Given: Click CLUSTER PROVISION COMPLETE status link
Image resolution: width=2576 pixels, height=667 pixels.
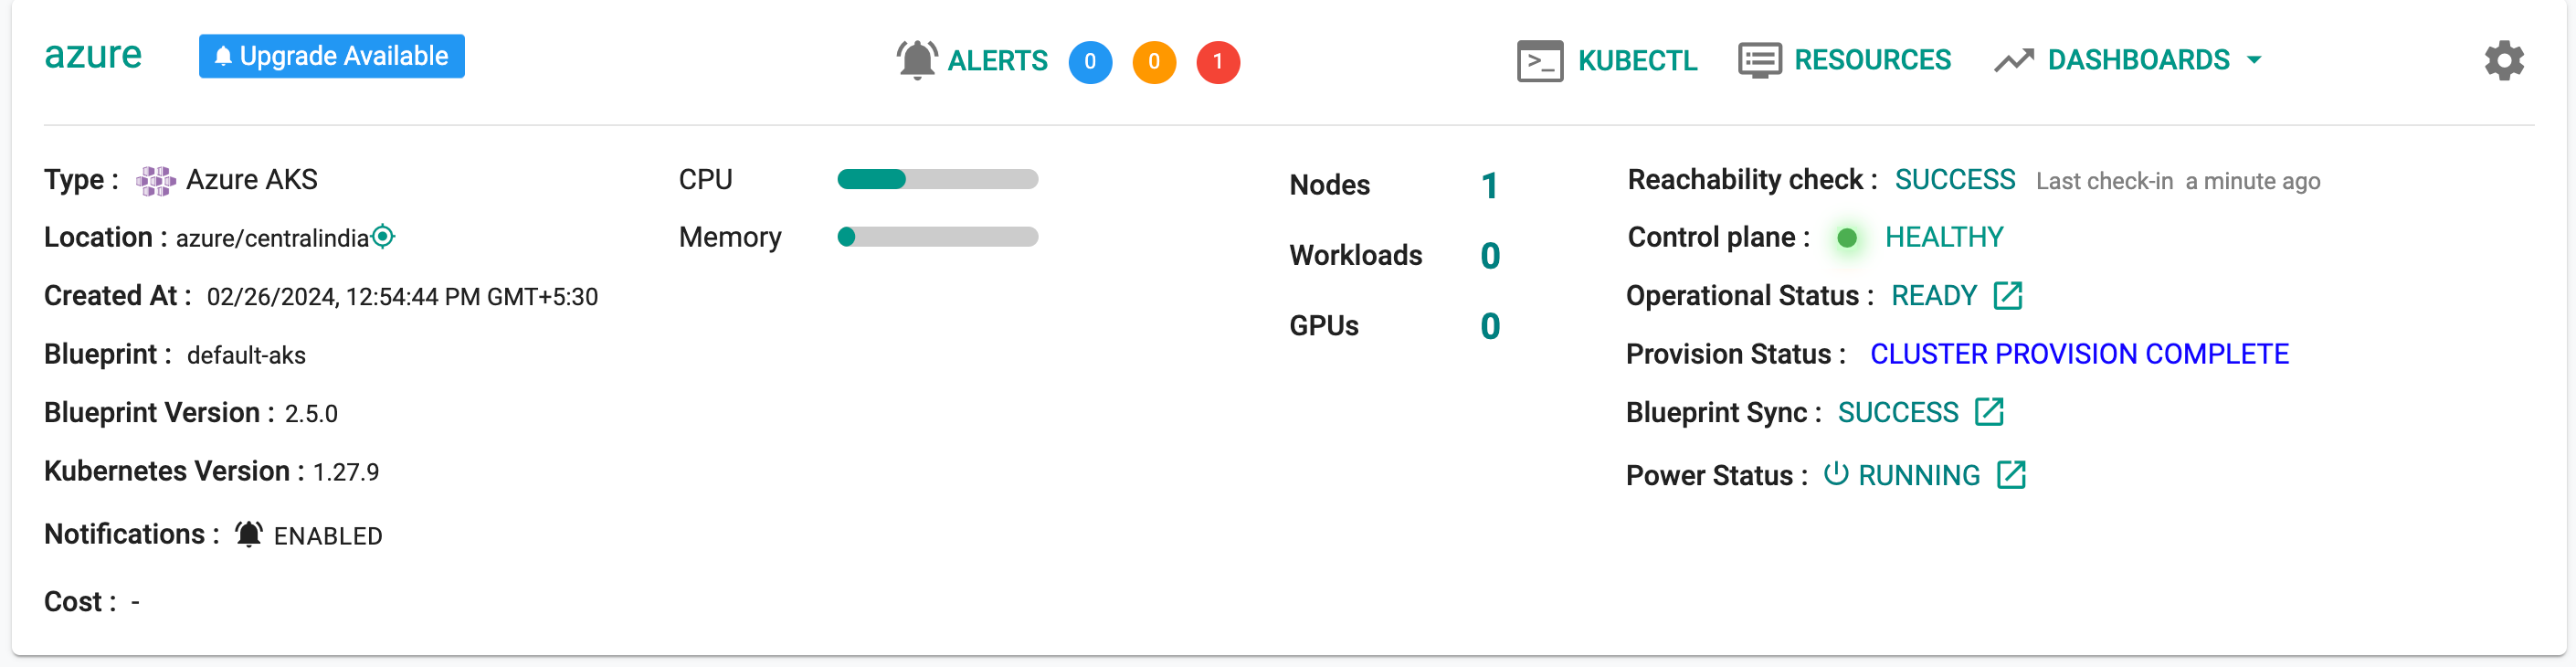Looking at the screenshot, I should (2079, 354).
